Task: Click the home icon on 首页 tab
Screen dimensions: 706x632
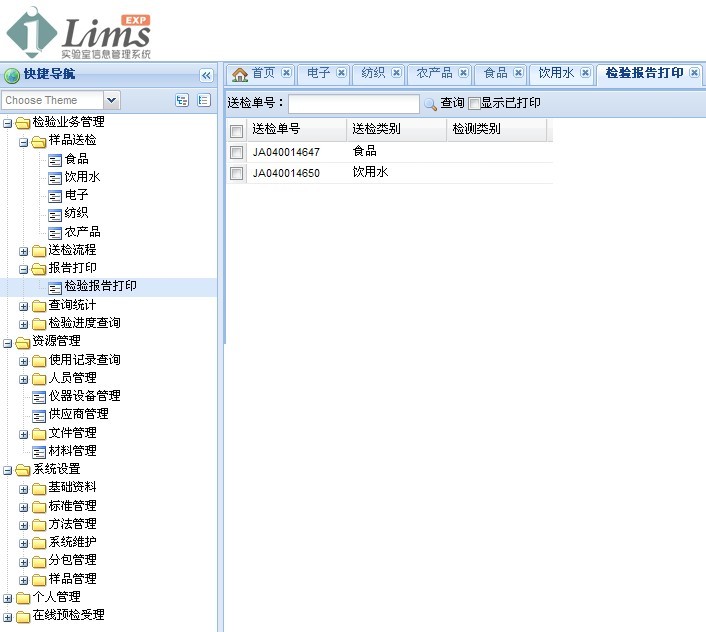Action: click(x=239, y=74)
